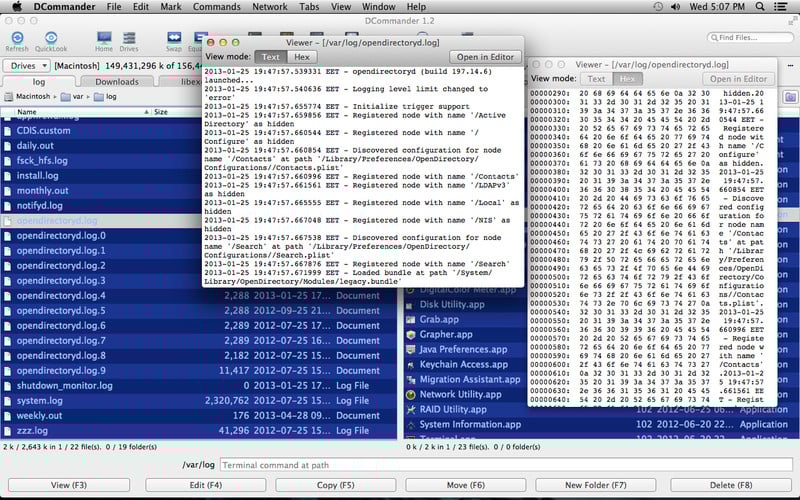Click the View (F3) button
This screenshot has width=800, height=500.
tap(69, 485)
